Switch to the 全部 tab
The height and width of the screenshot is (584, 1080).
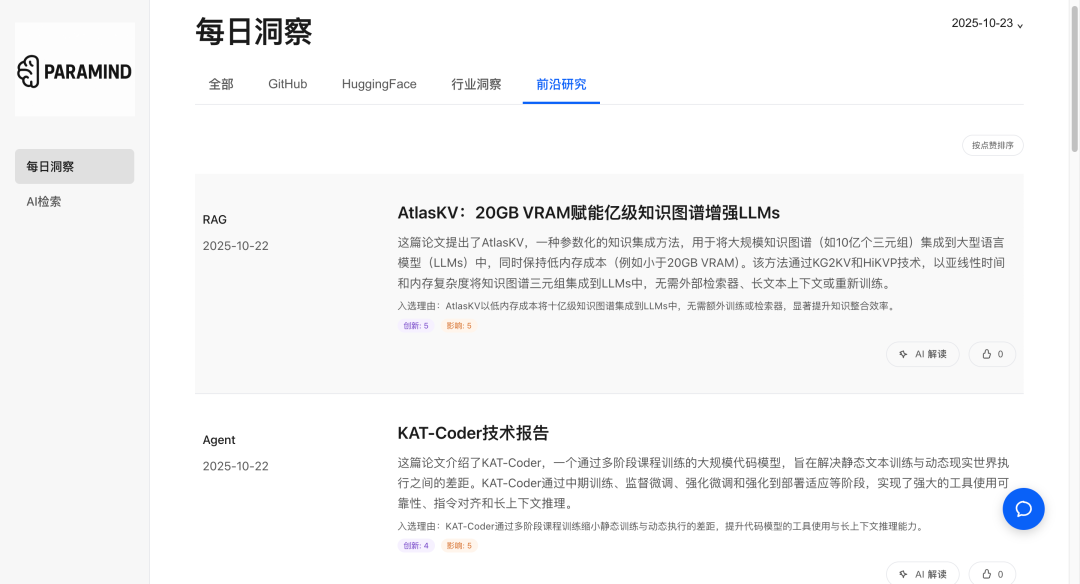(x=221, y=84)
